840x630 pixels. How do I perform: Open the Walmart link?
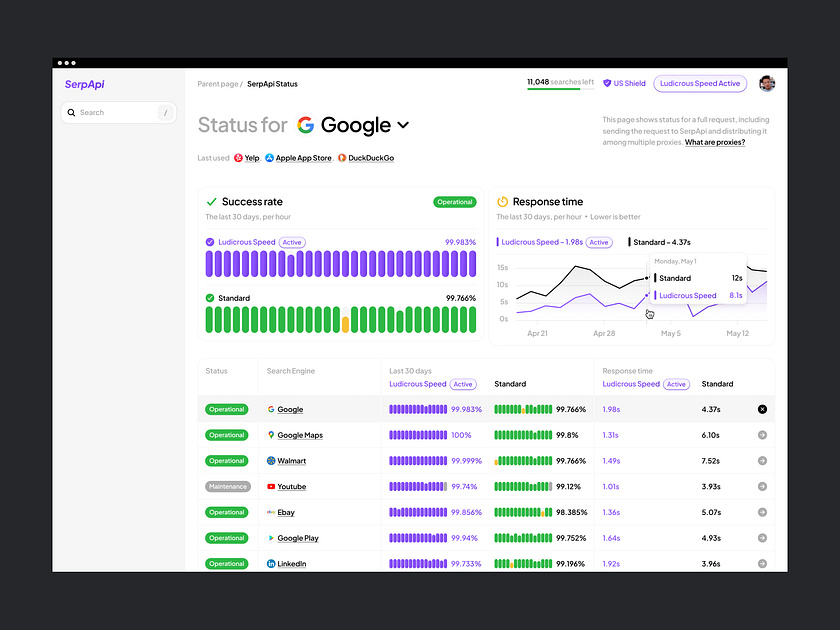click(x=291, y=461)
